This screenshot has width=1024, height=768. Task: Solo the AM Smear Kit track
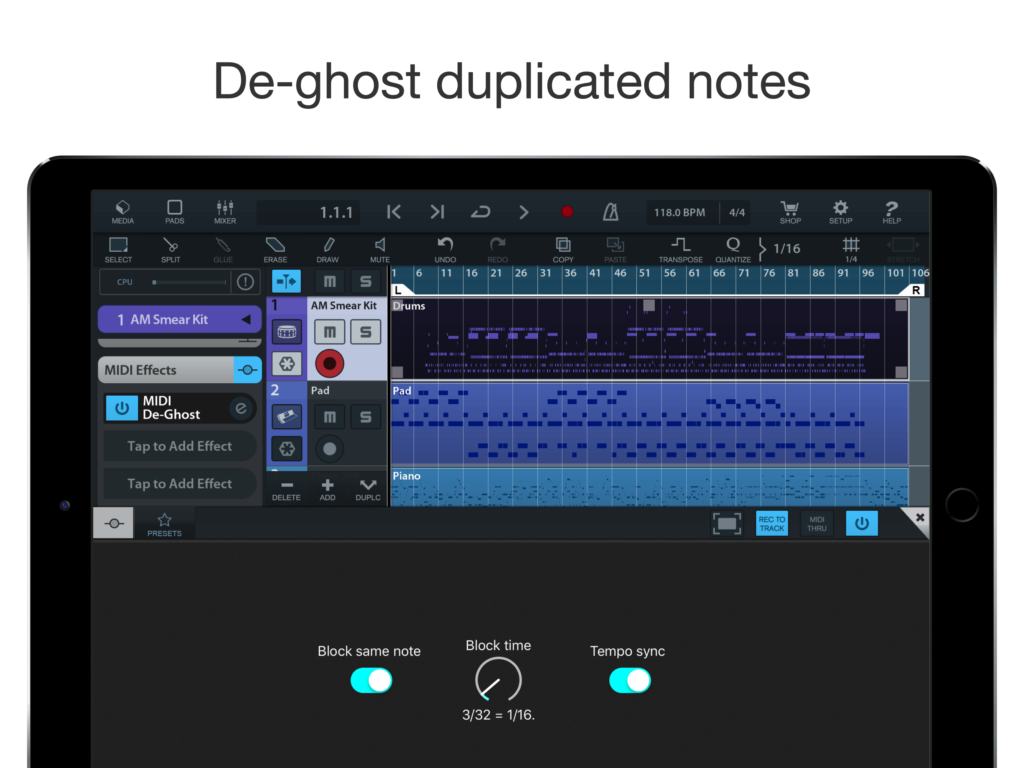[366, 332]
